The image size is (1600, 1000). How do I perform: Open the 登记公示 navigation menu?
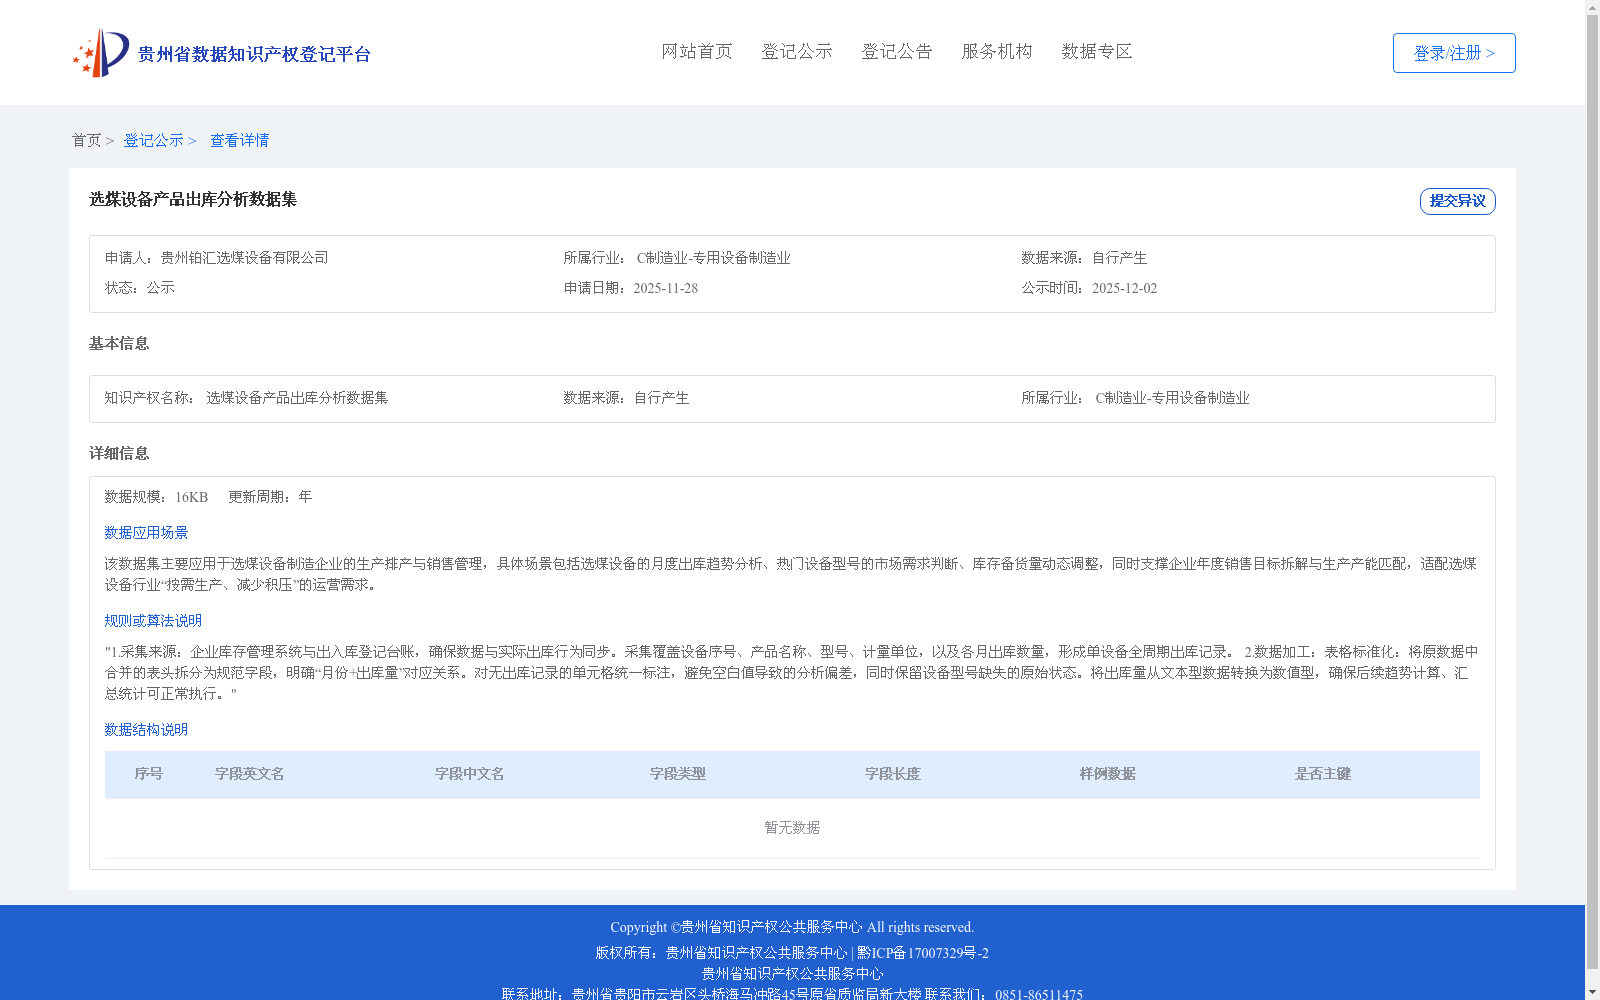tap(797, 52)
